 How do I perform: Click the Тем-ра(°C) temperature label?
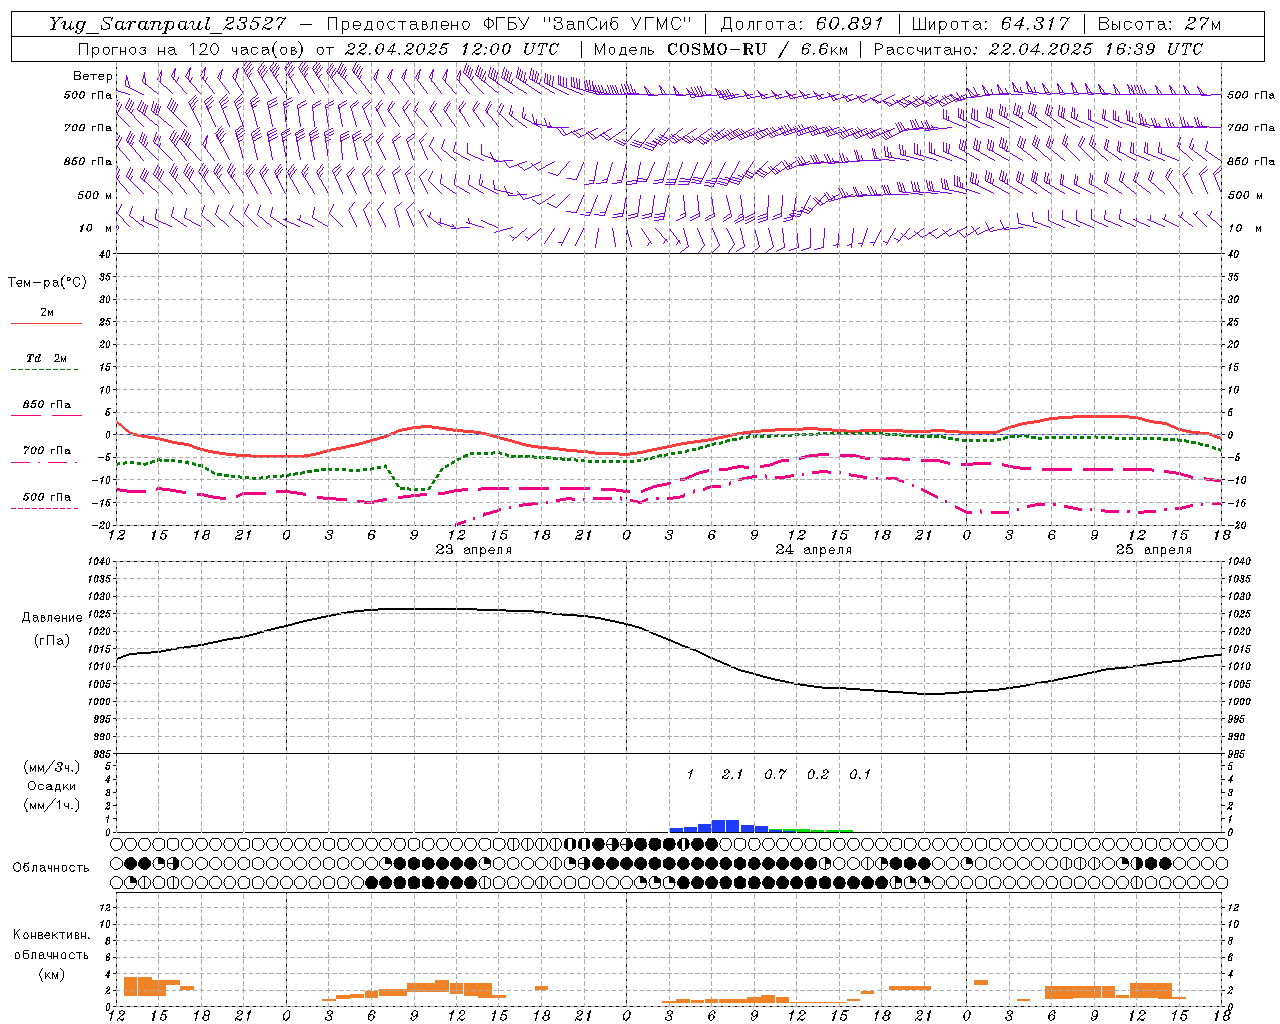[x=47, y=283]
